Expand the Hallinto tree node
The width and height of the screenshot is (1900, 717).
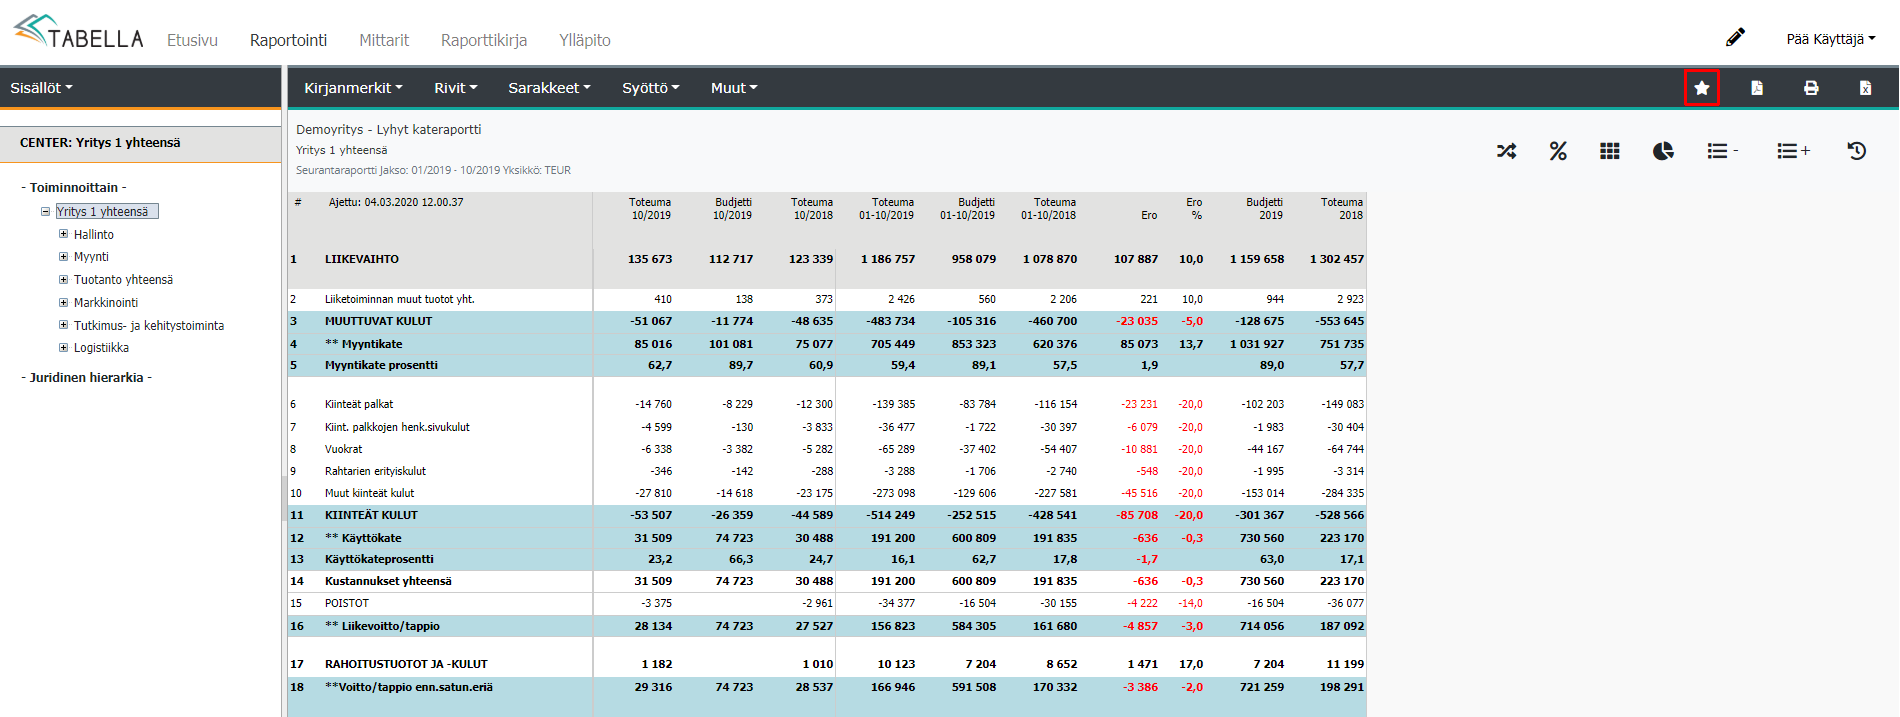tap(64, 234)
